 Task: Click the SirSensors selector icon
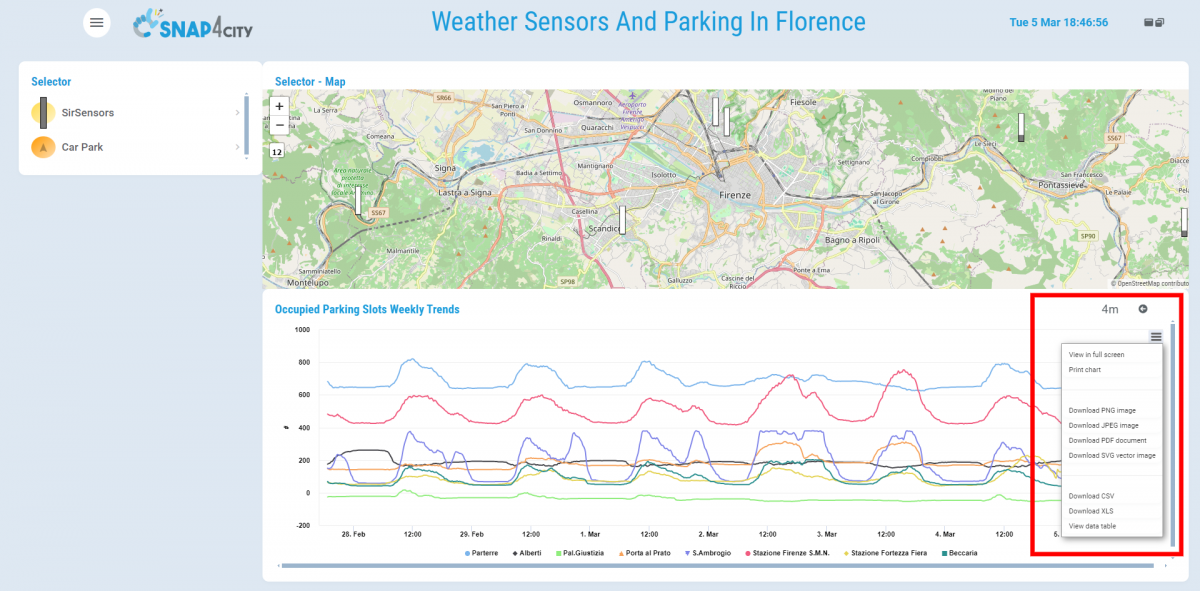click(43, 113)
